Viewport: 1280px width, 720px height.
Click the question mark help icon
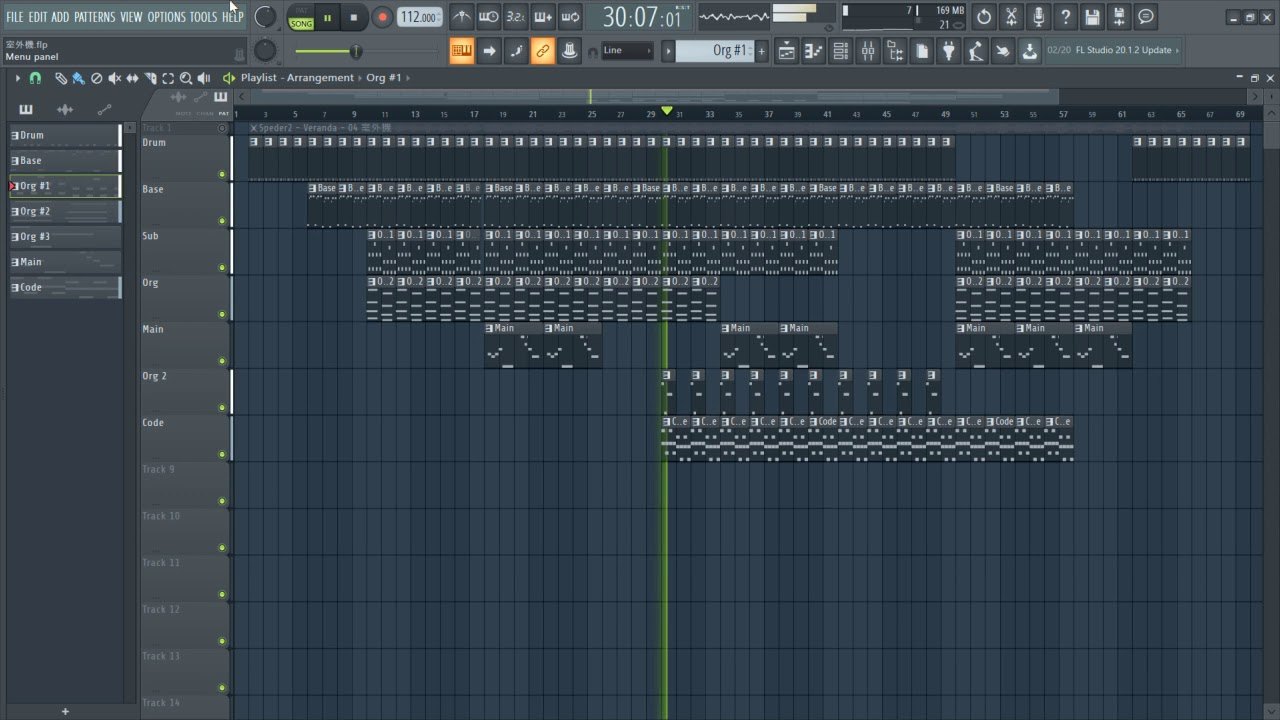click(1065, 17)
